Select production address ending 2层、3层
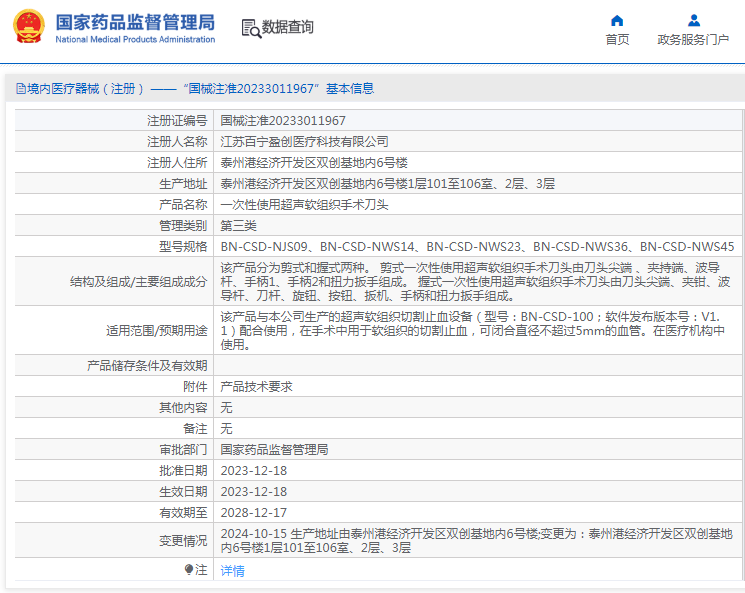 (x=387, y=184)
